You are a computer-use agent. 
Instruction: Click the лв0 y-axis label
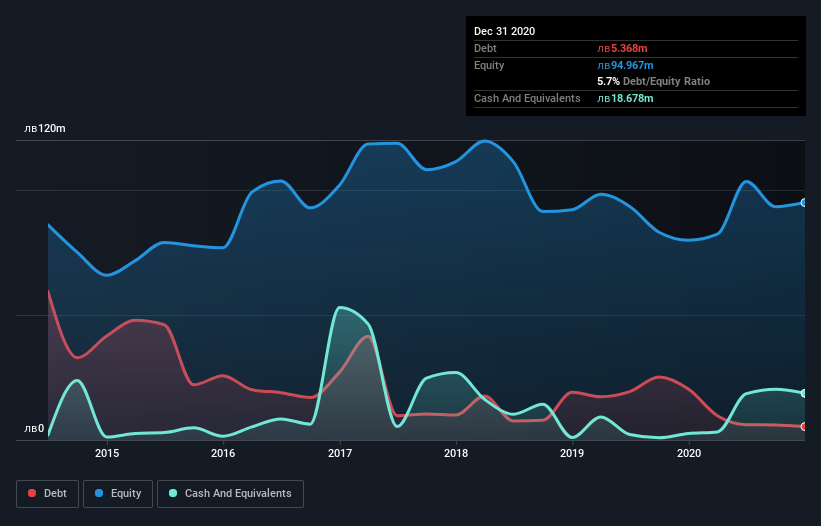click(34, 429)
